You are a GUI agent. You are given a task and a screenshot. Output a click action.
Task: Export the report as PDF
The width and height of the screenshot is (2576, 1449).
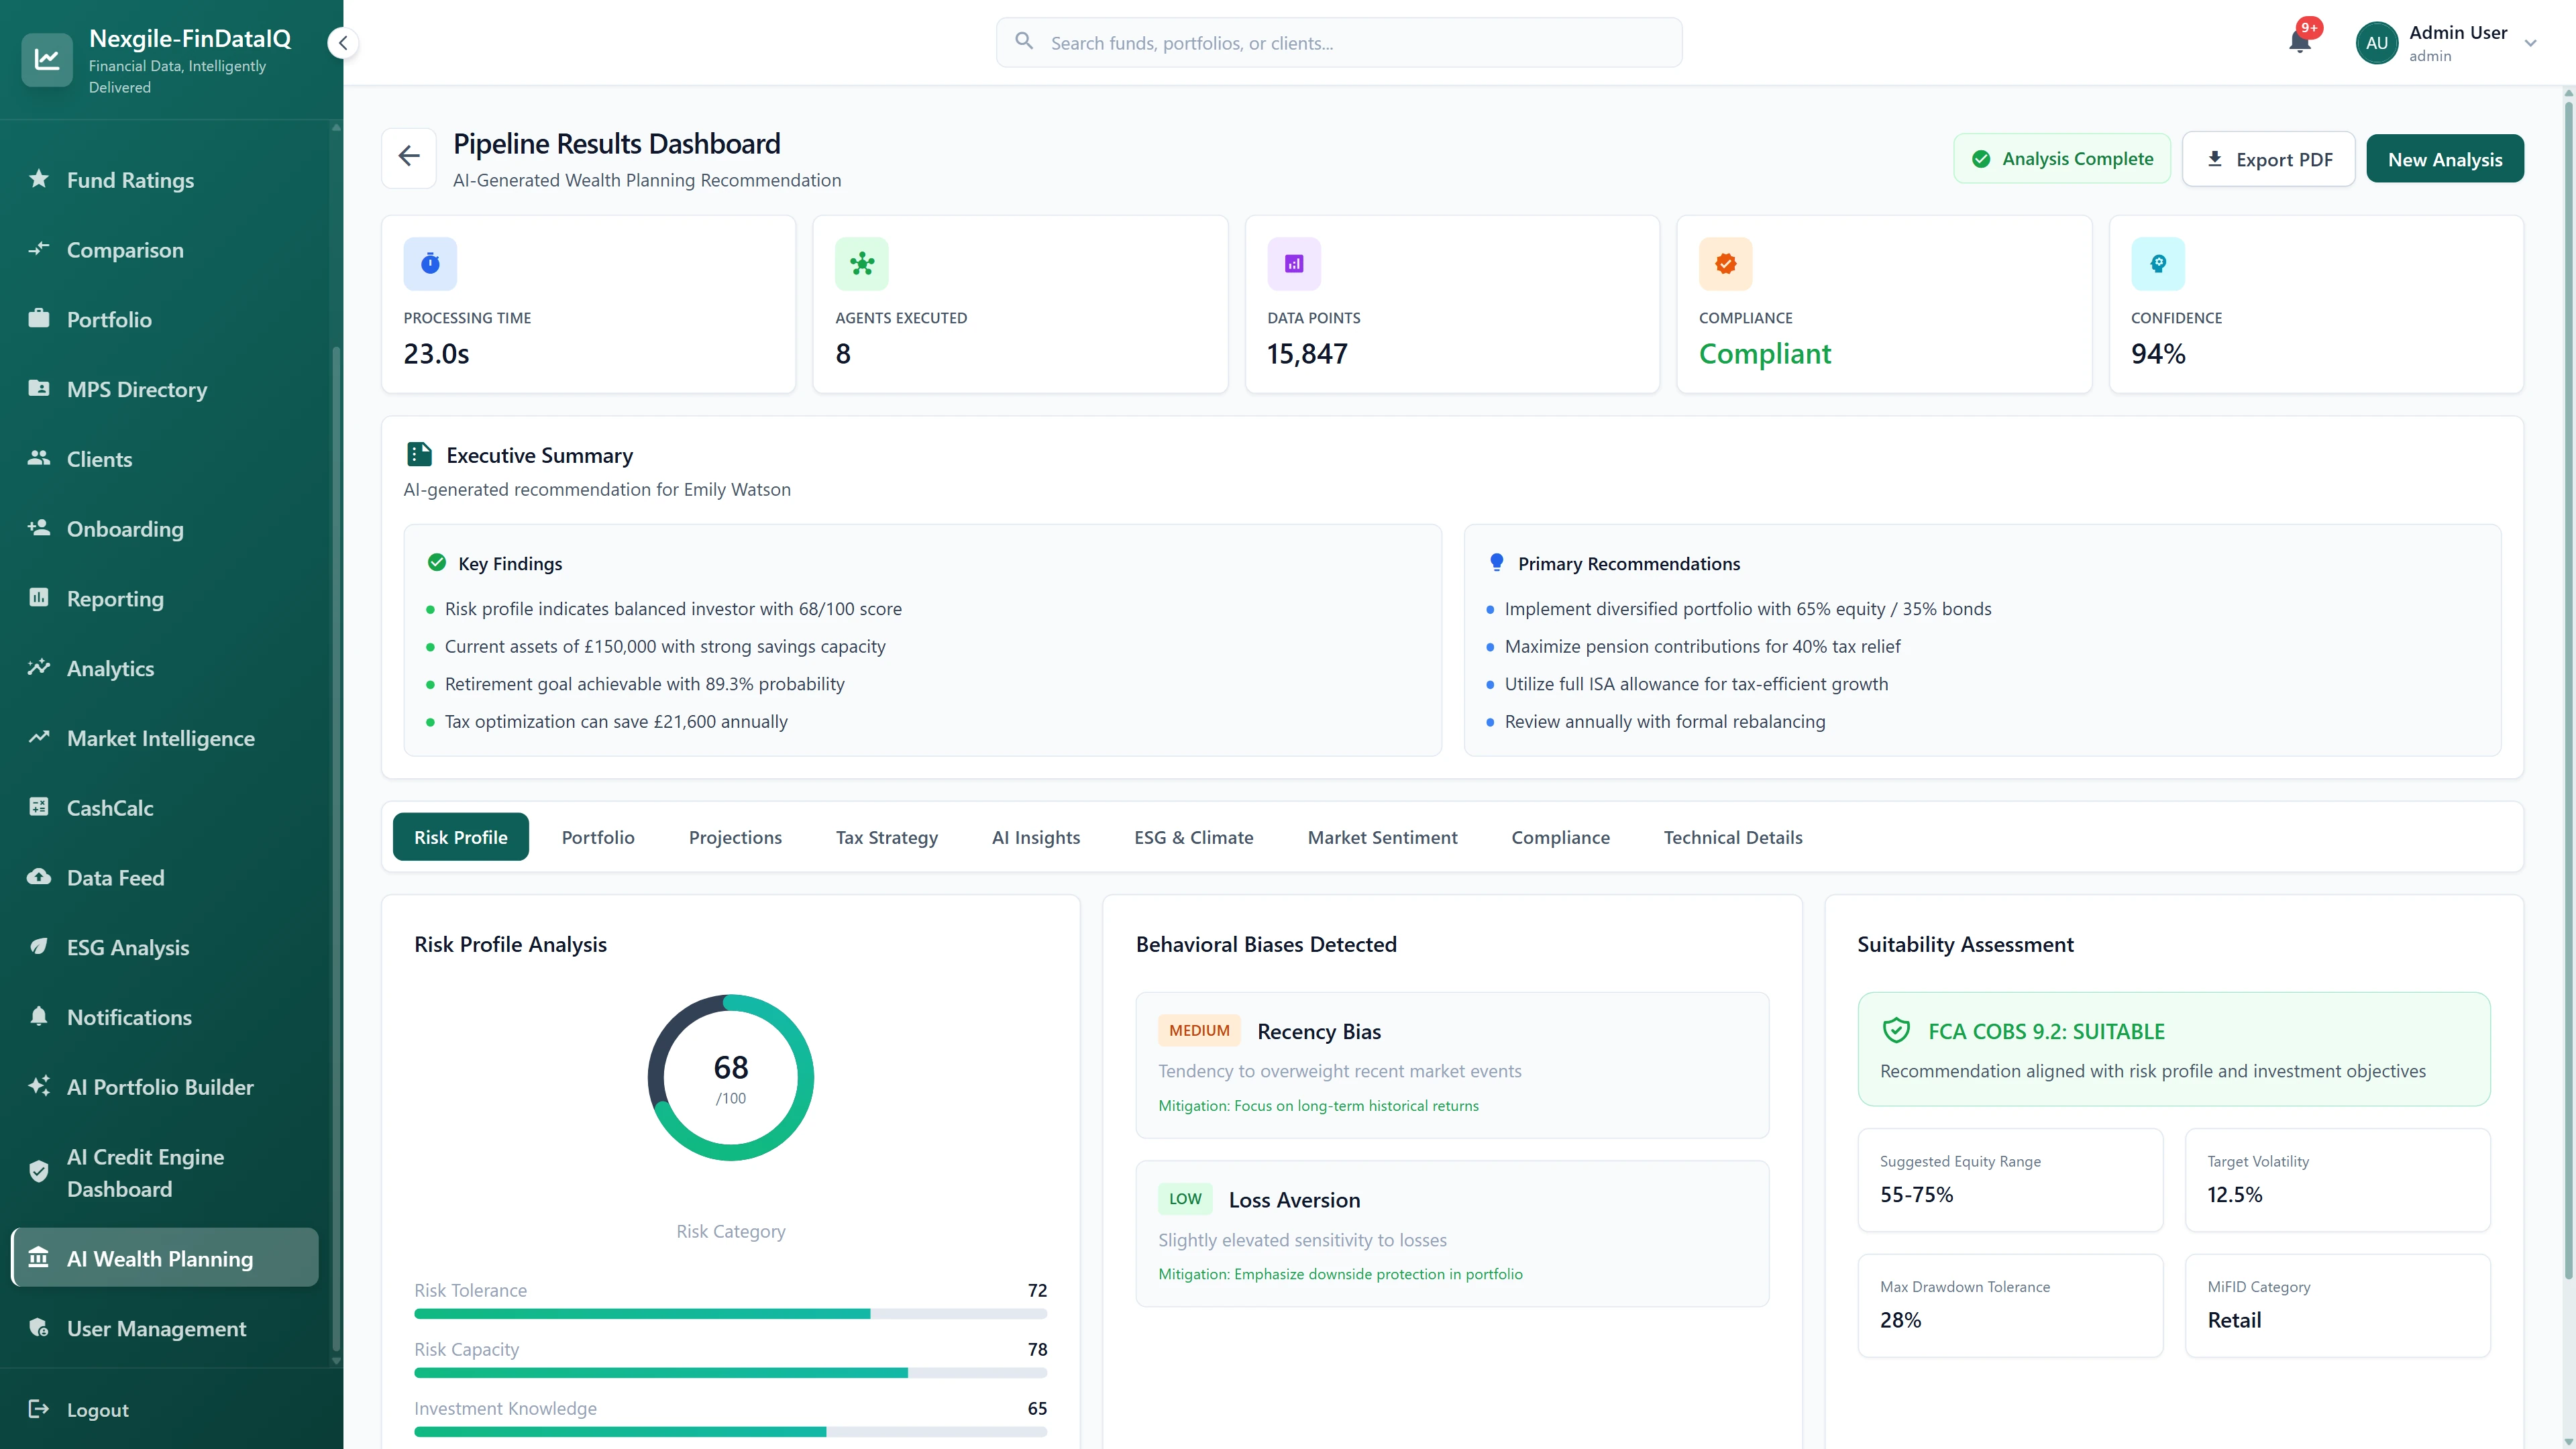point(2269,158)
